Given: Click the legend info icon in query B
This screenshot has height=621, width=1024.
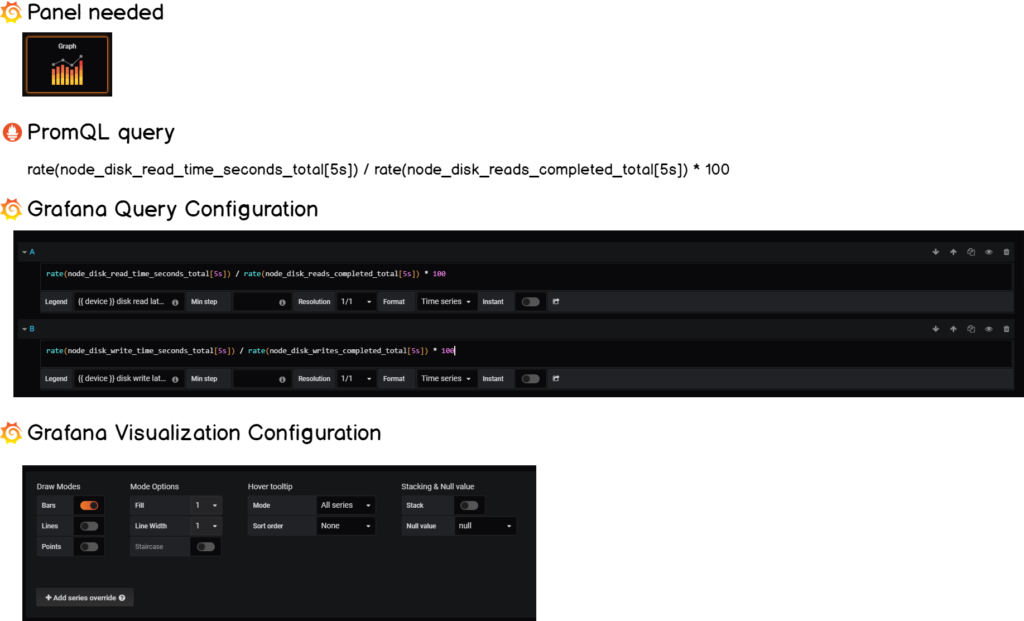Looking at the screenshot, I should [175, 379].
